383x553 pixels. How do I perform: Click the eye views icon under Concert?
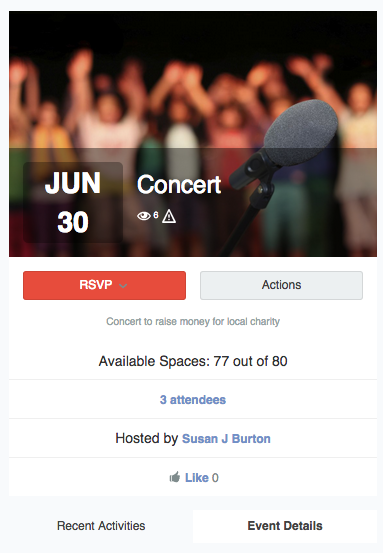[x=144, y=216]
